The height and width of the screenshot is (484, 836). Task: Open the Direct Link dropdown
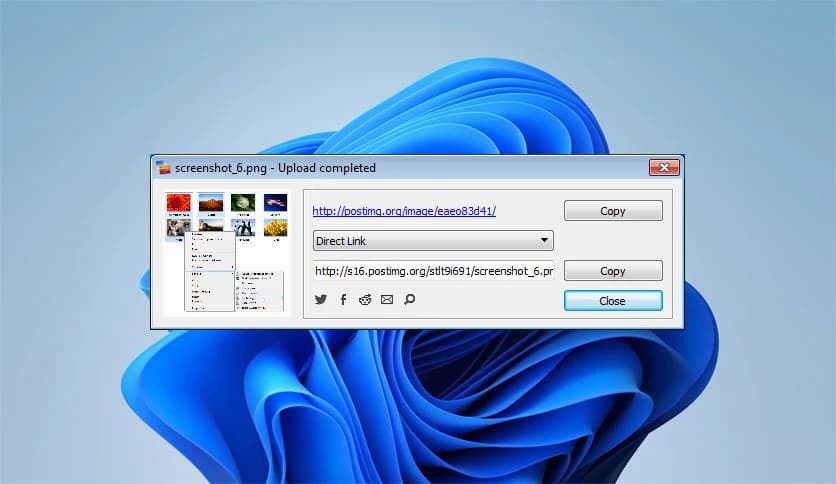pyautogui.click(x=433, y=241)
